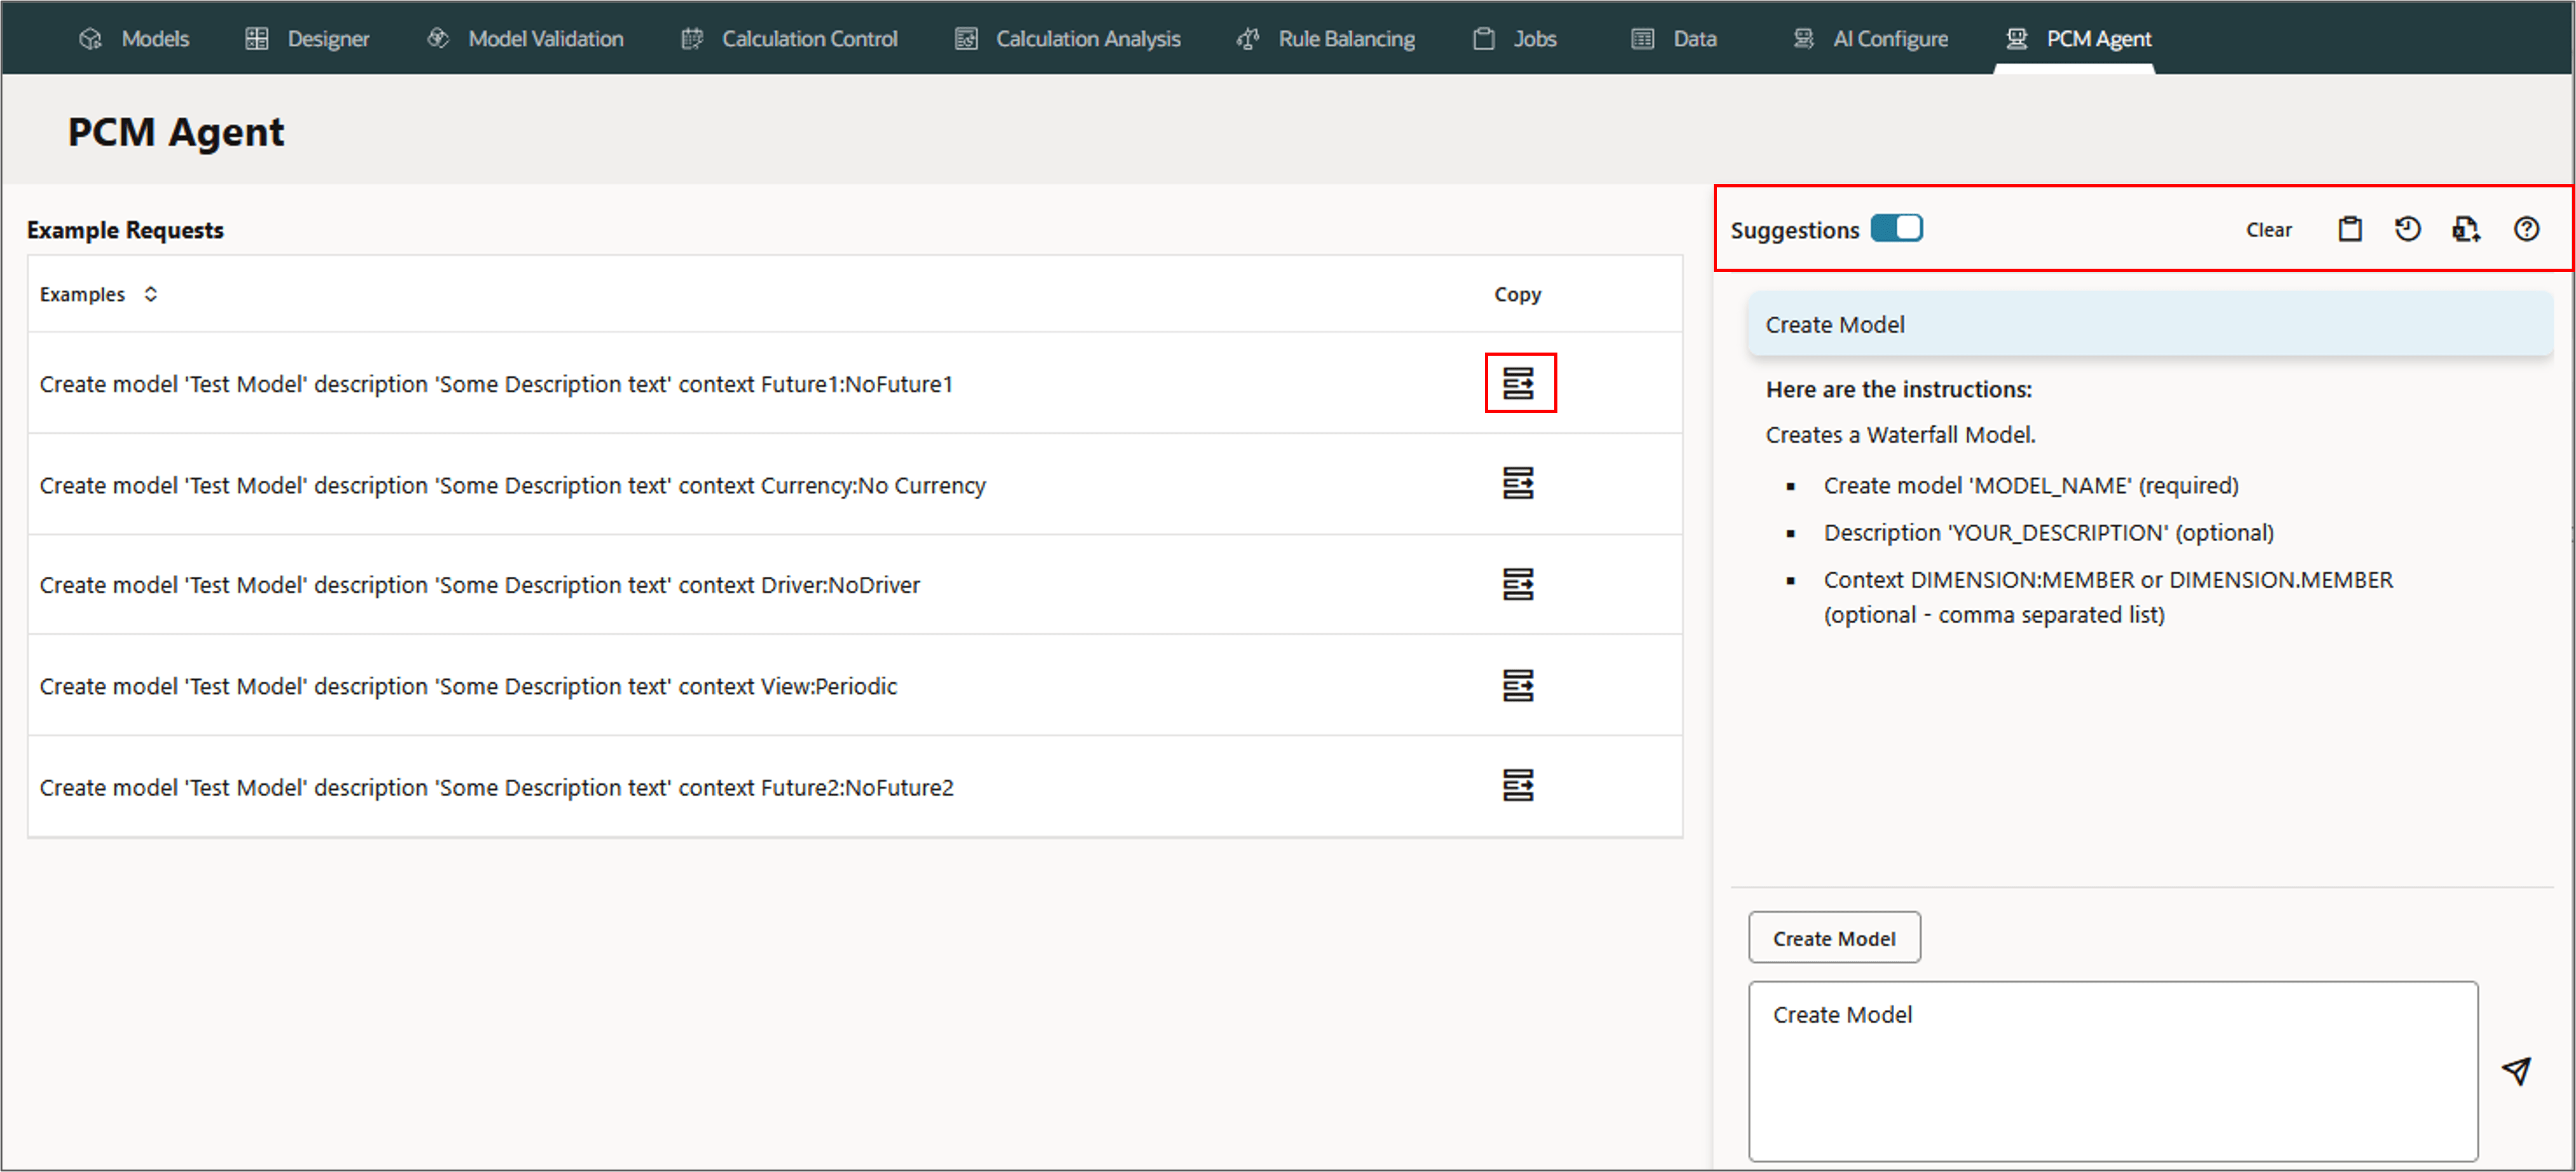Switch to the Calculation Control tab

tap(790, 38)
